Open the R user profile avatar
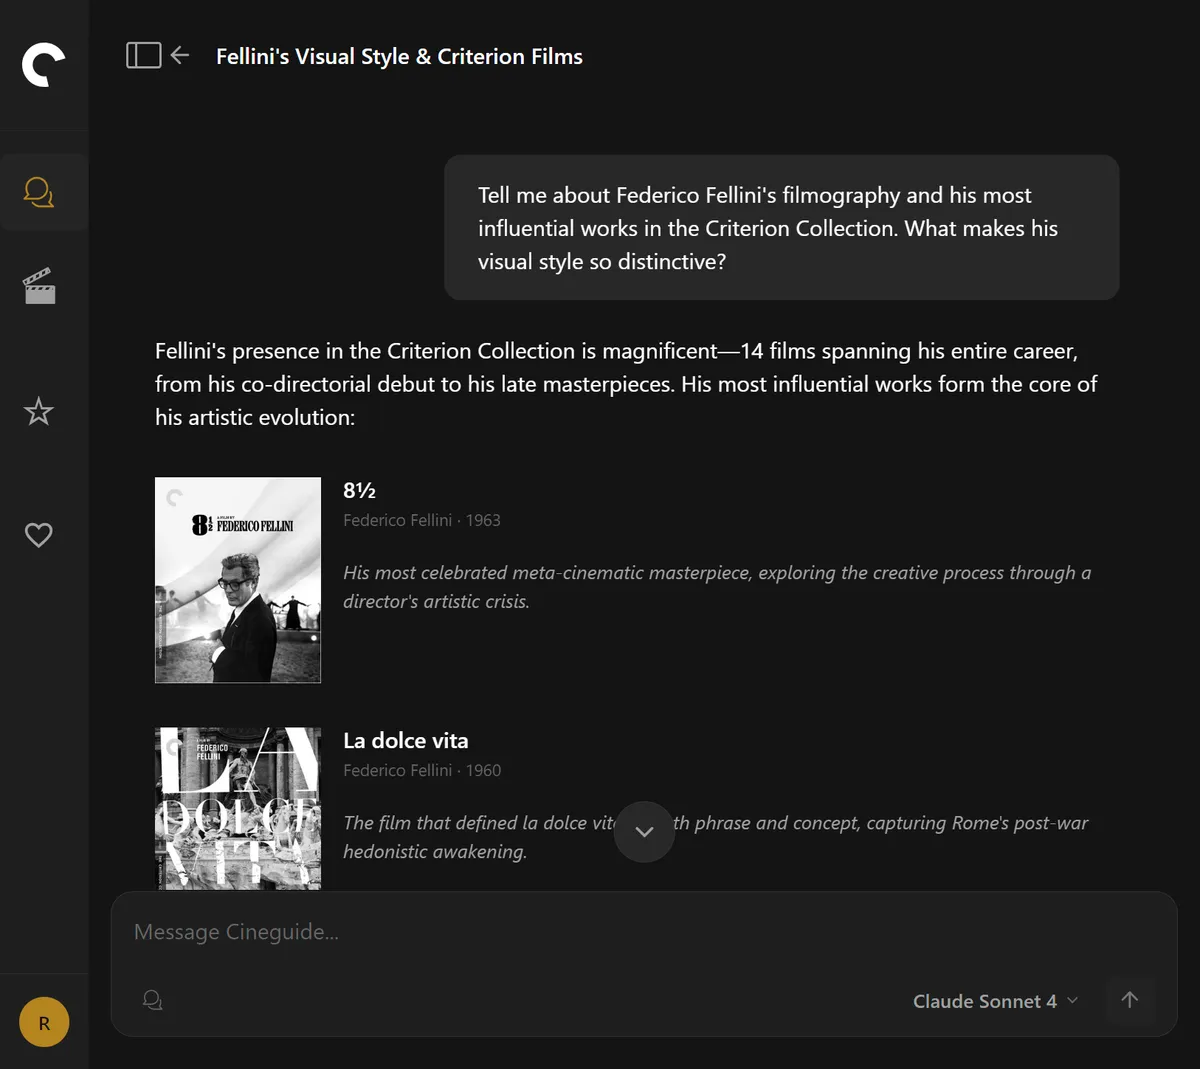Screen dimensions: 1200x1069 point(44,1022)
